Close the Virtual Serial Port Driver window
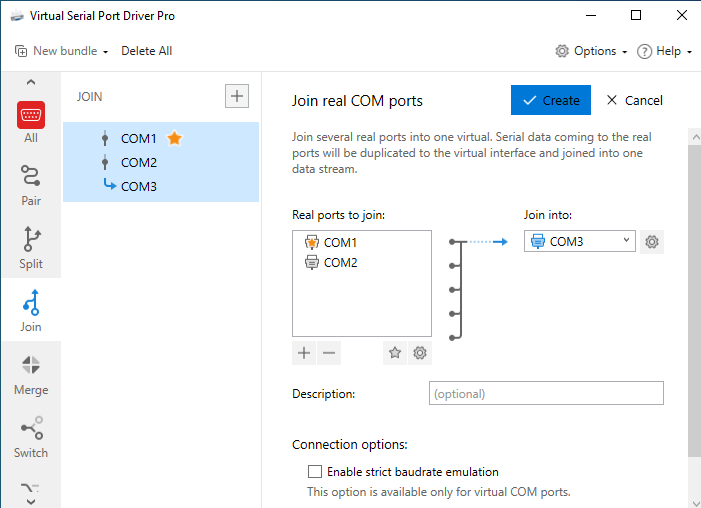Viewport: 701px width, 508px height. (682, 16)
